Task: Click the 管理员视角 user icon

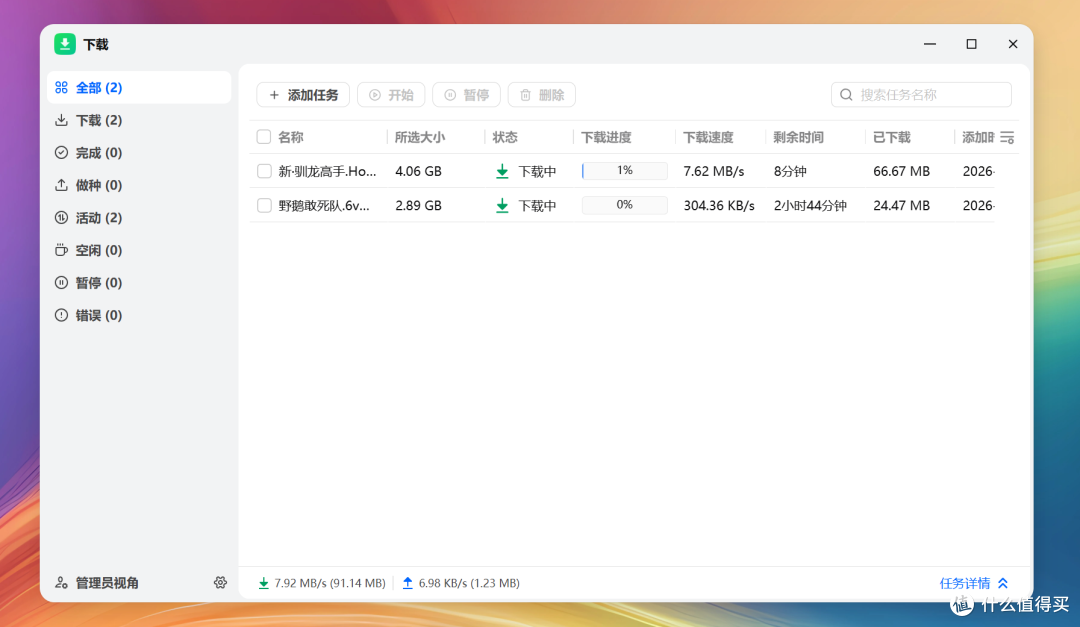Action: click(x=61, y=583)
